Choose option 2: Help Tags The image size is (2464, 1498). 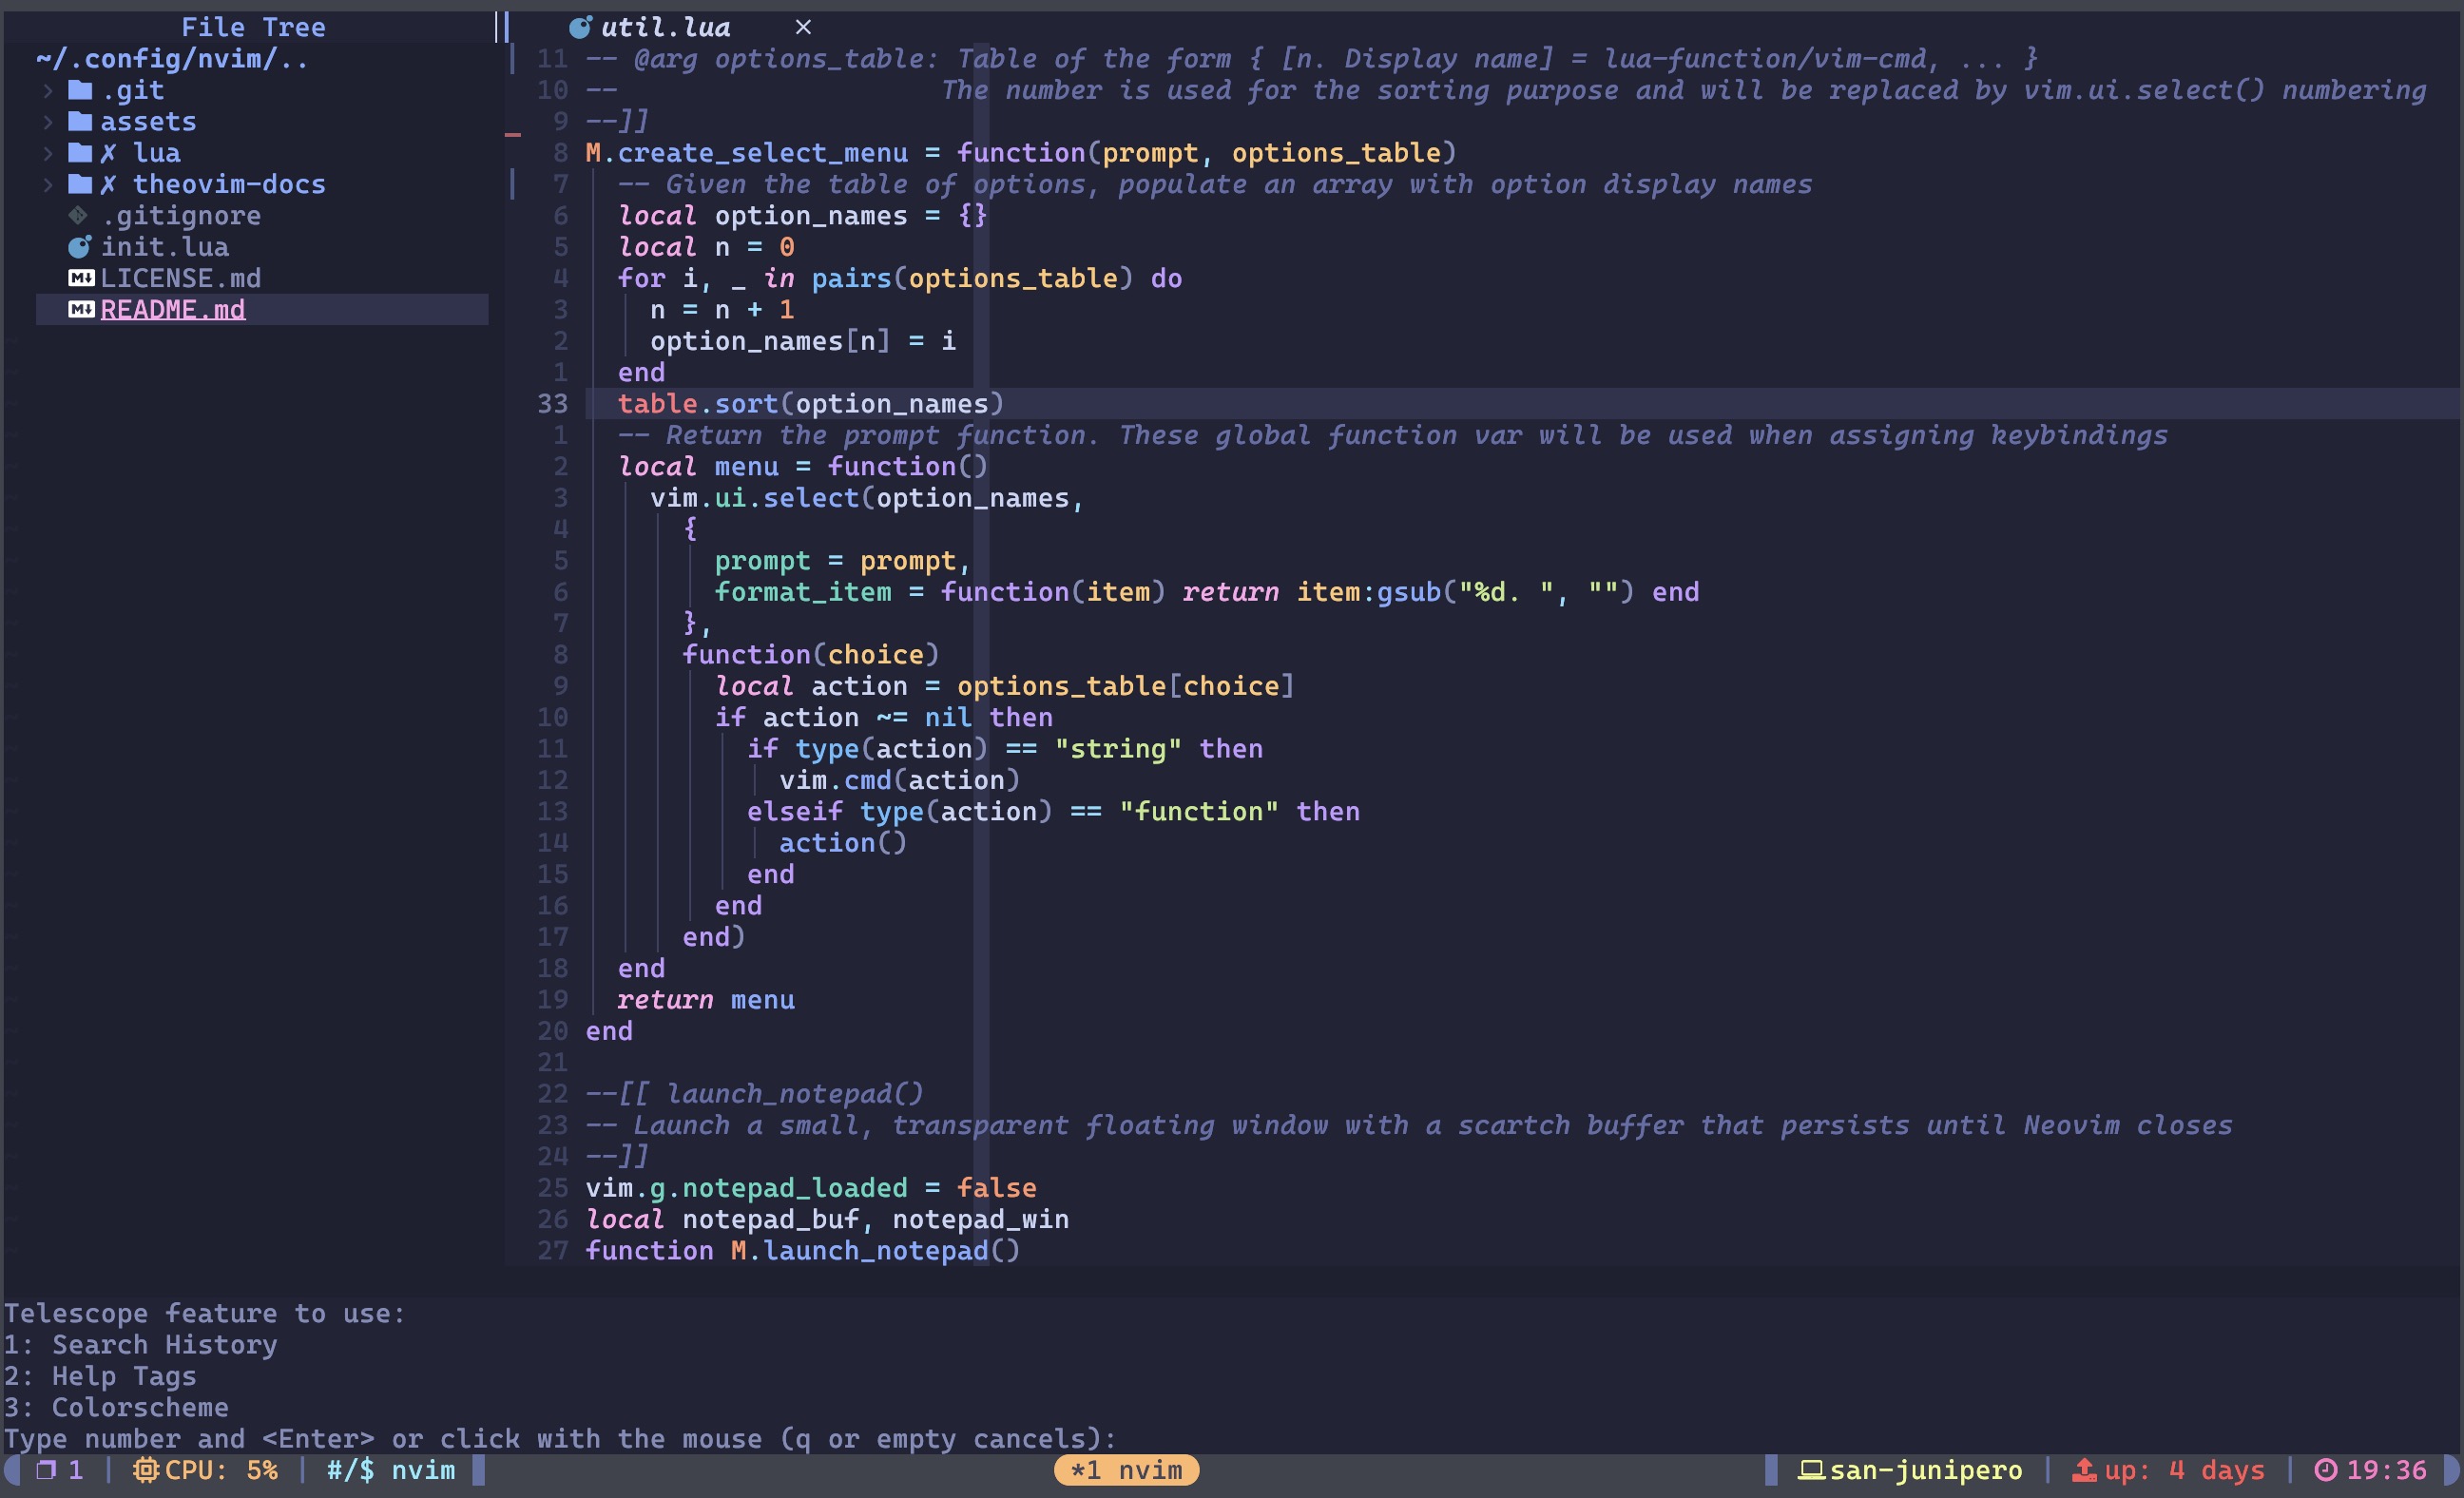pyautogui.click(x=100, y=1376)
